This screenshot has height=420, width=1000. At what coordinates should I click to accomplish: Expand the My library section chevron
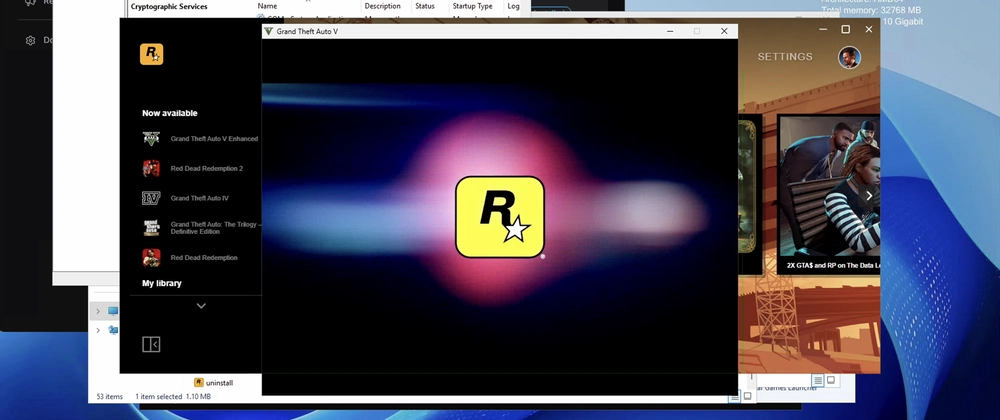(x=201, y=306)
